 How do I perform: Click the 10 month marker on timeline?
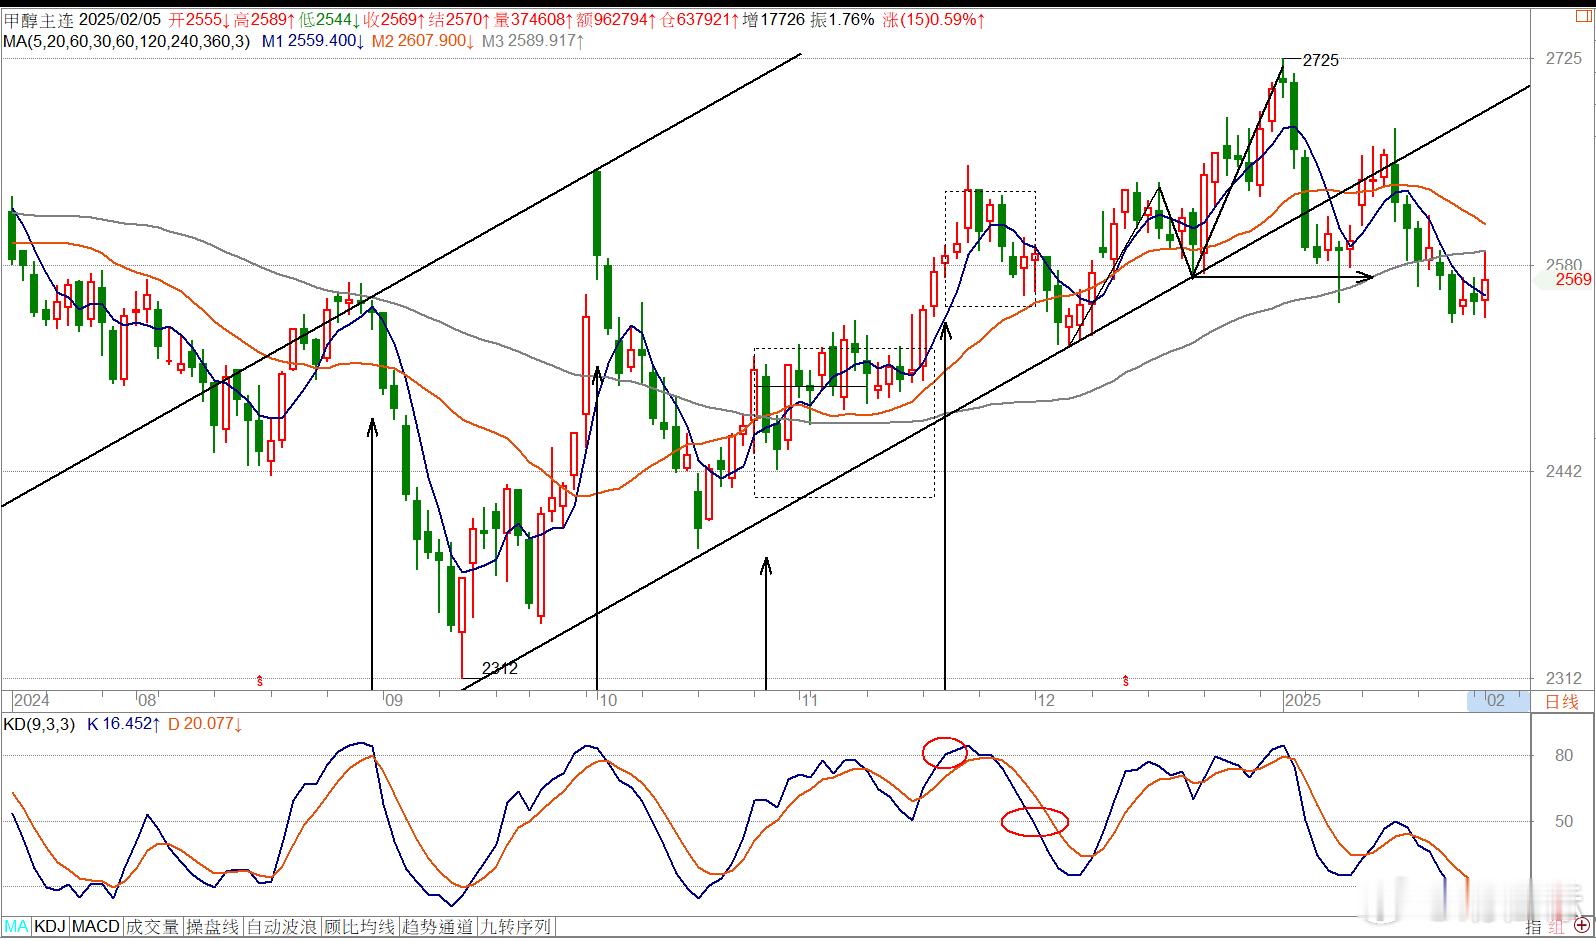tap(607, 700)
